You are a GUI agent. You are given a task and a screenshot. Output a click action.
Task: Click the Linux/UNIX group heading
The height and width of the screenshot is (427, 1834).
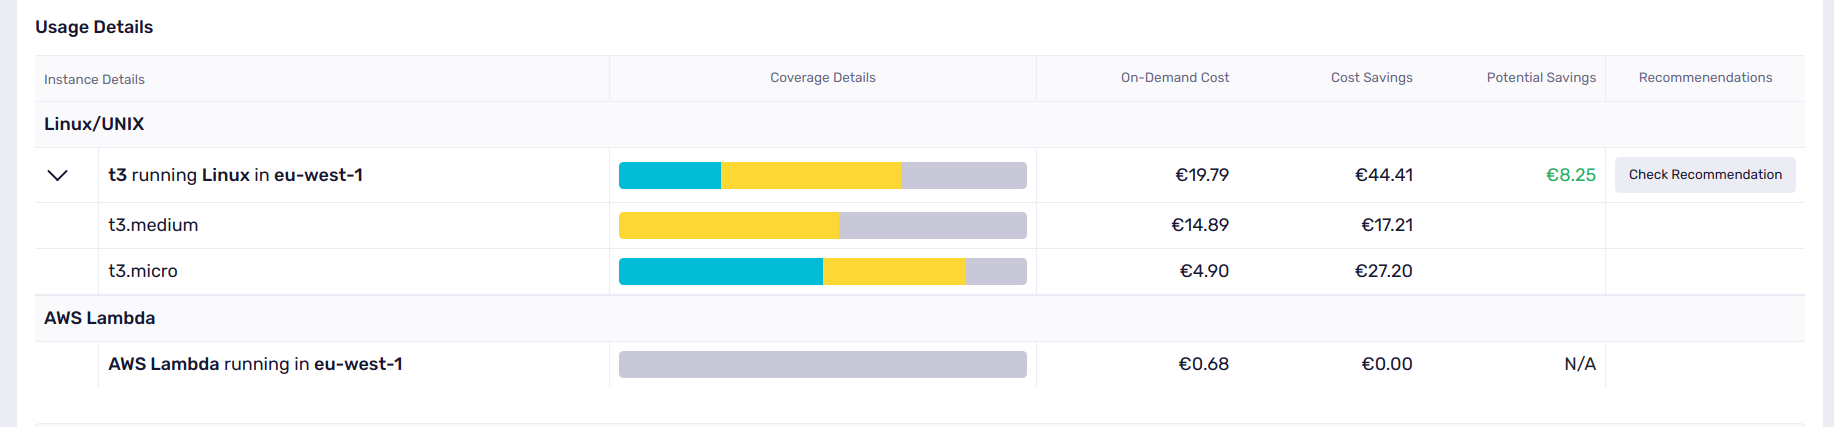point(94,124)
